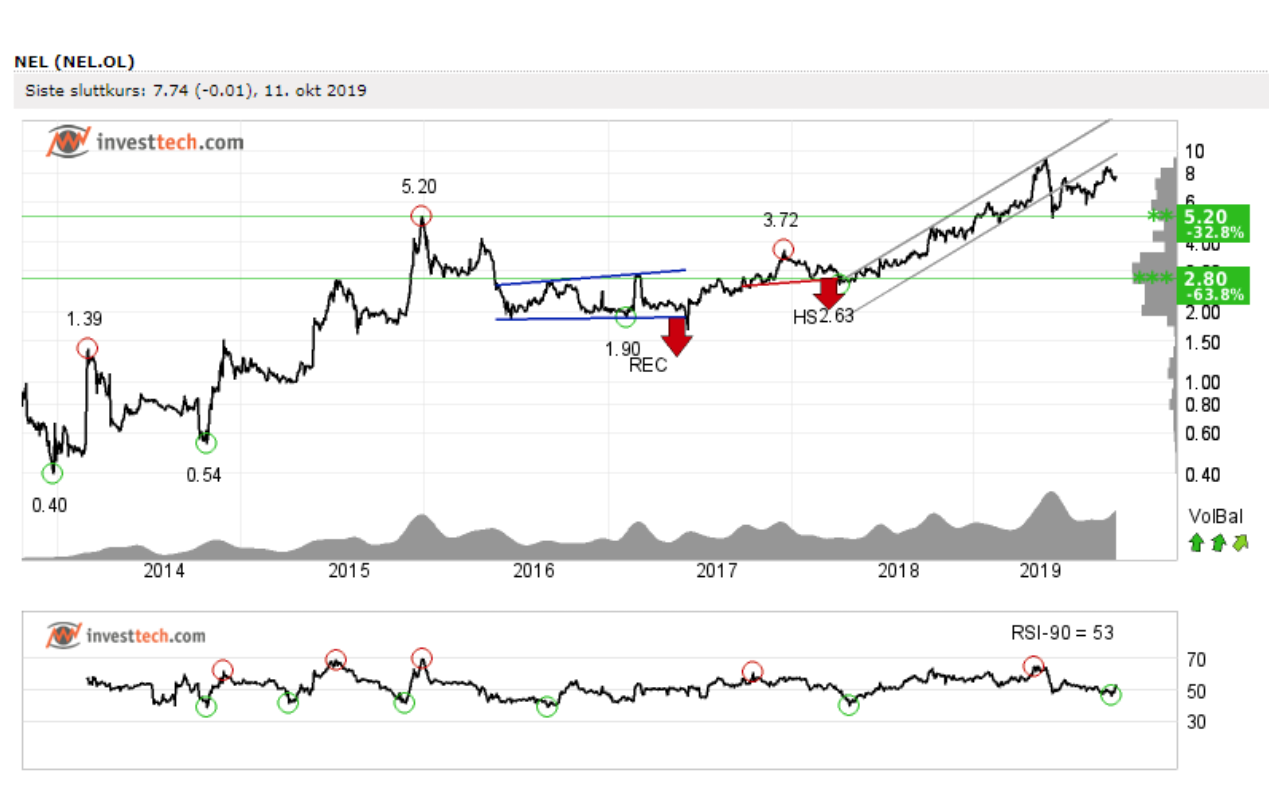Click the green circle at the 0.40 low

pos(52,473)
